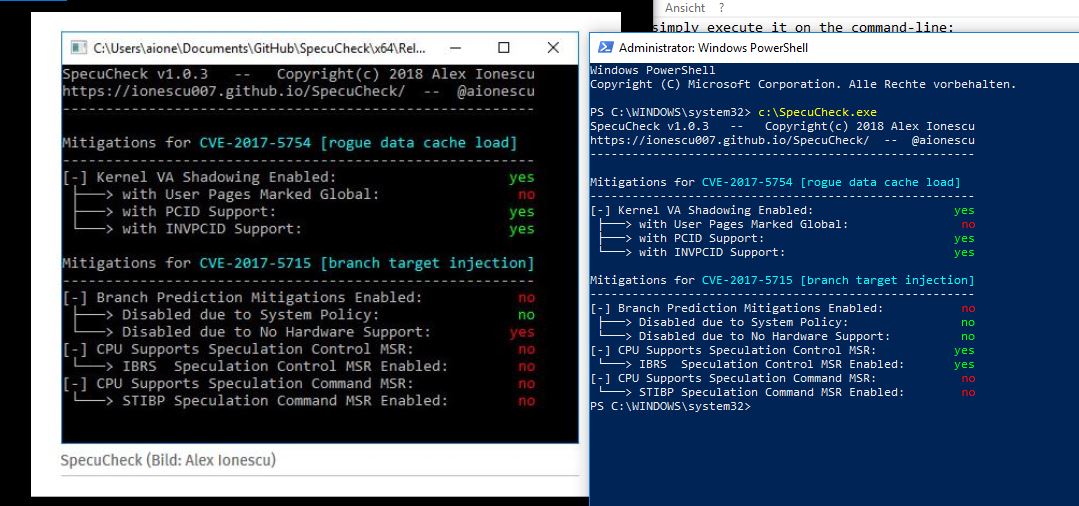
Task: Click the 'Copyright (C) Microsoft Corporation' line in PowerShell
Action: 802,84
